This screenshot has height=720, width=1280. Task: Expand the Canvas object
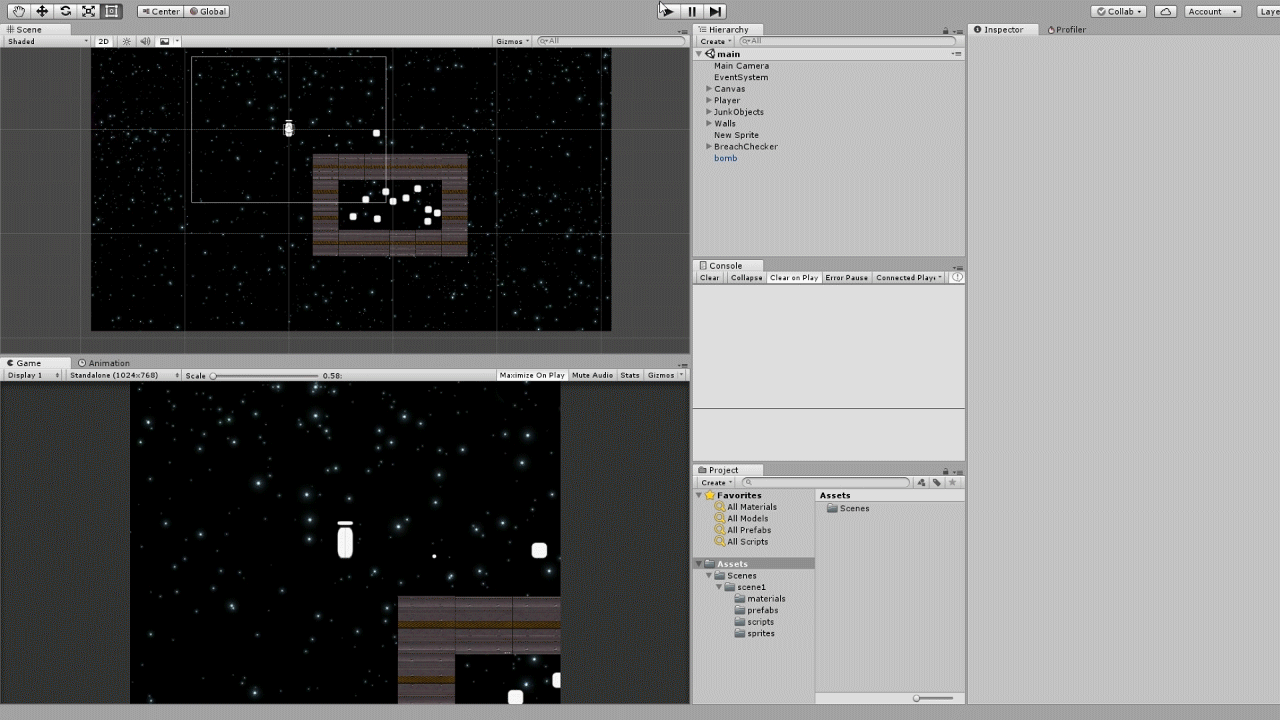click(x=709, y=89)
